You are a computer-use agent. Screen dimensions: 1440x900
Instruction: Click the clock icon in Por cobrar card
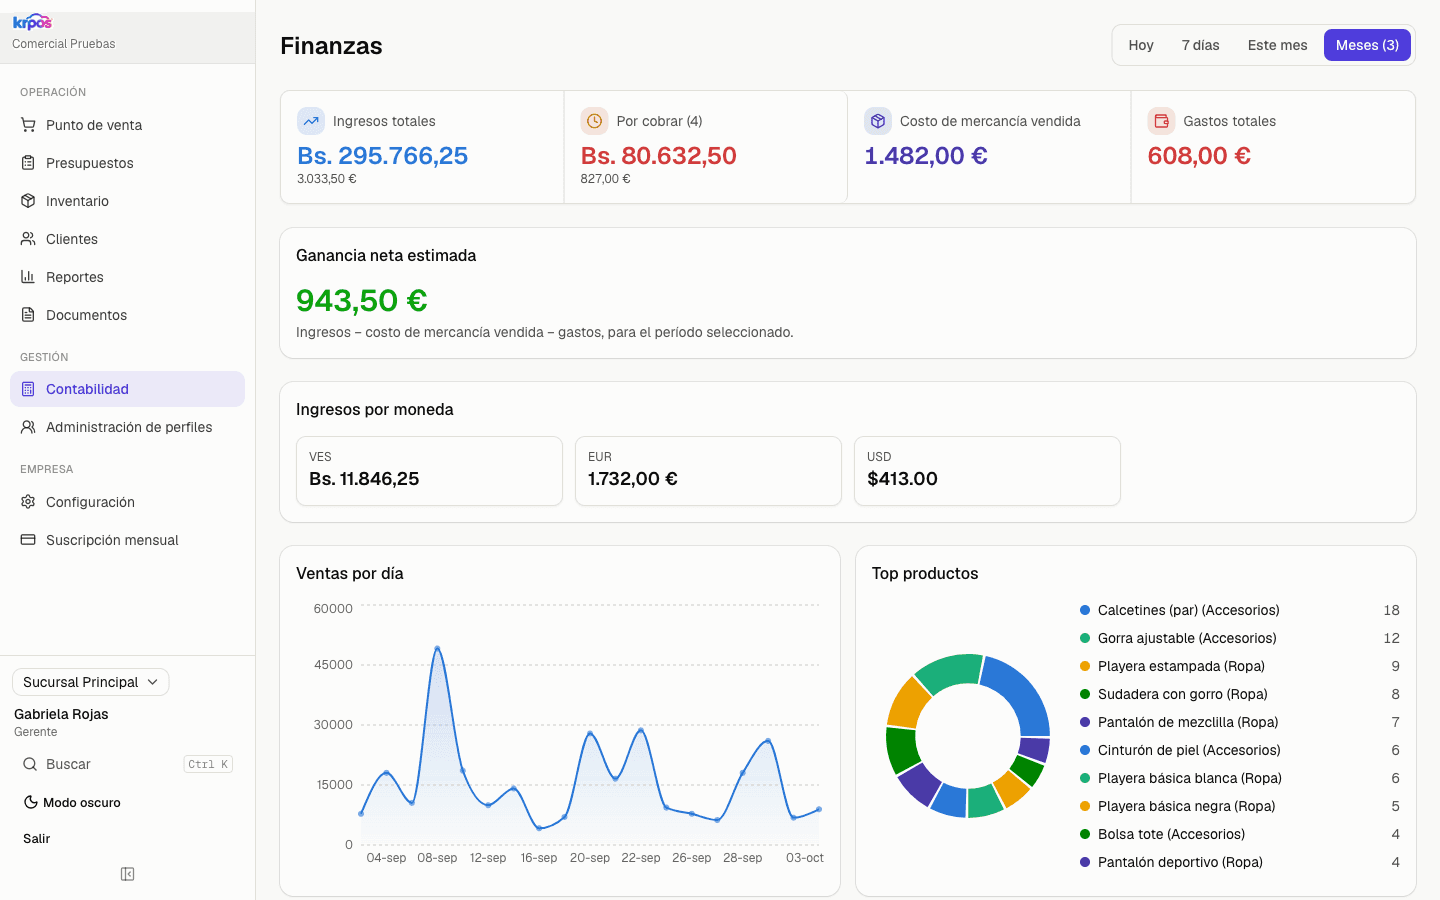595,121
